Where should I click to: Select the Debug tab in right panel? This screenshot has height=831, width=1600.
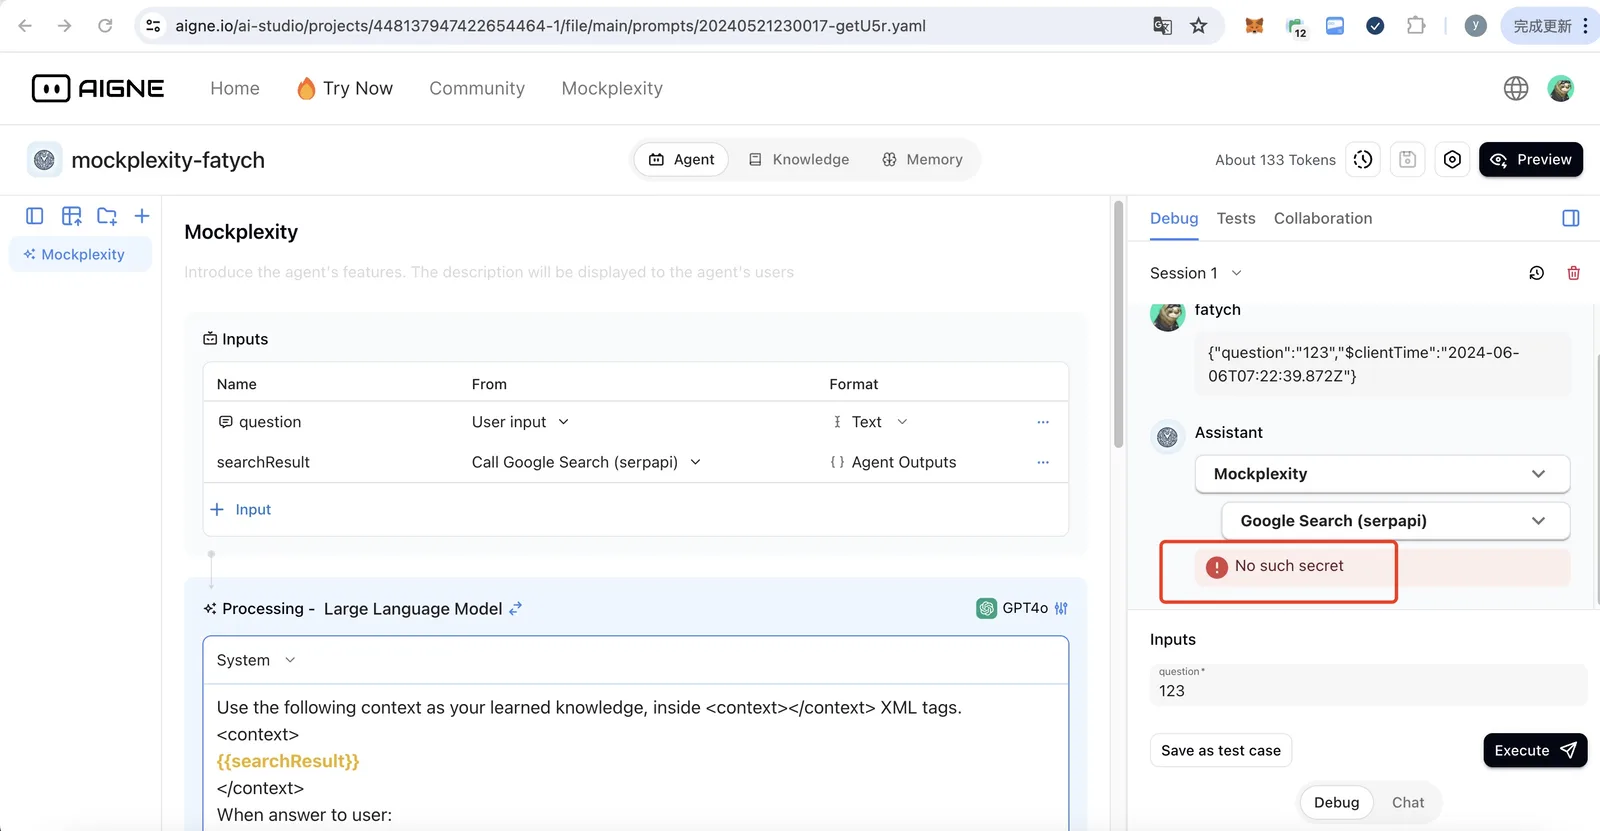1174,218
